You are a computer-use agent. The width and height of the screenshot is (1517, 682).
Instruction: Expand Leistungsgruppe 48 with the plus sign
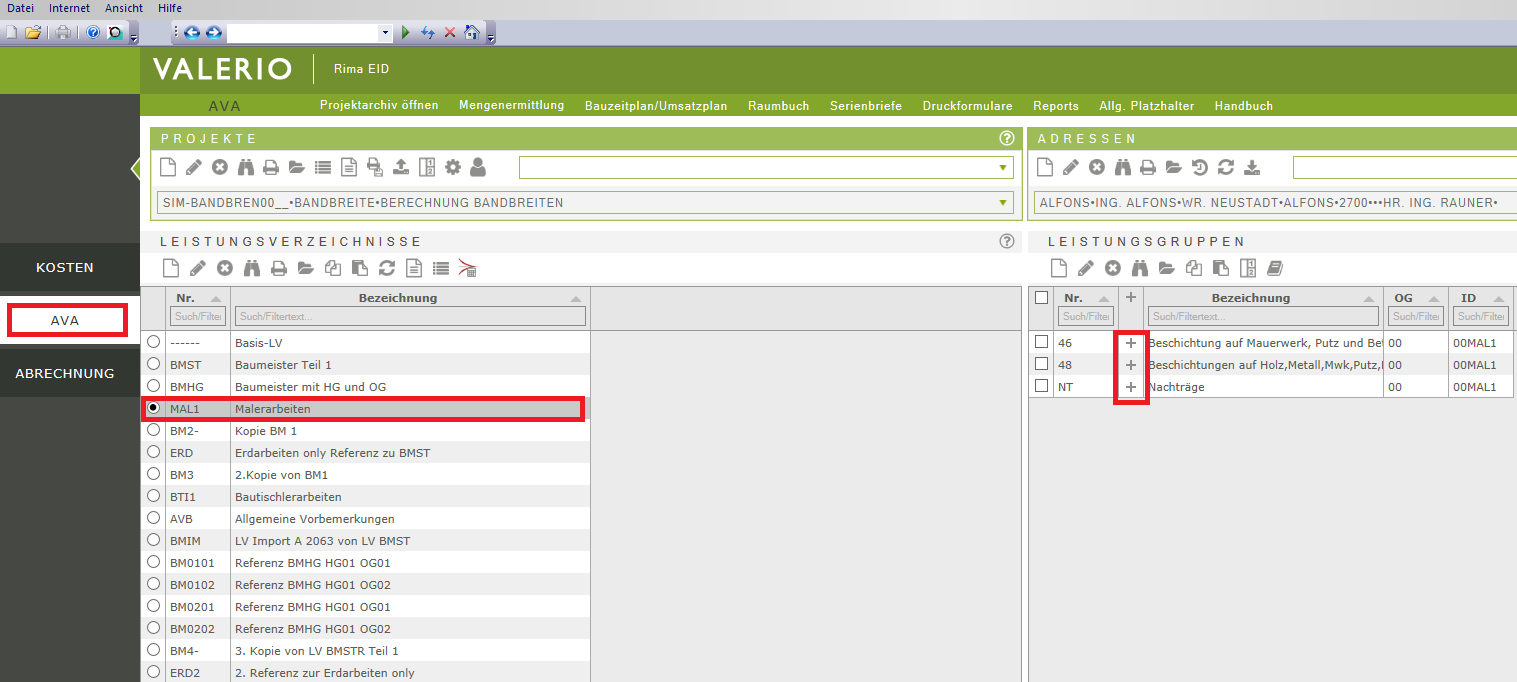point(1131,365)
